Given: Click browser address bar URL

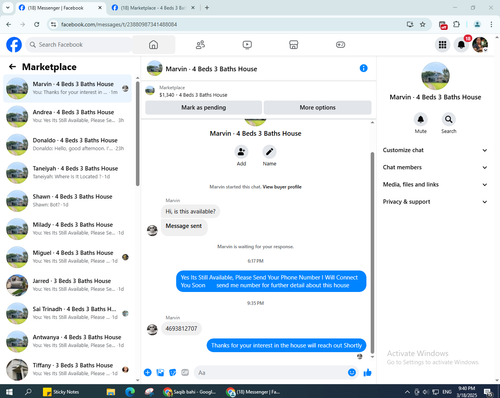Looking at the screenshot, I should point(119,24).
